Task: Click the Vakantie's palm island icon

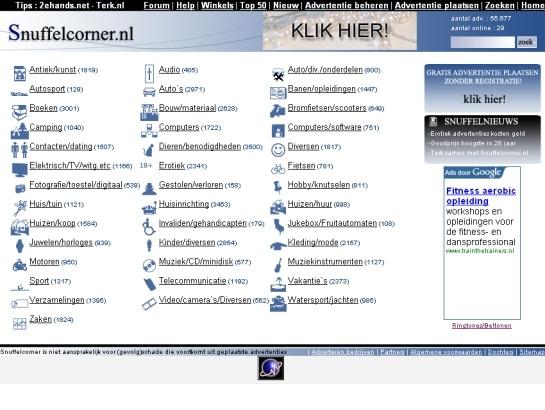Action: pyautogui.click(x=278, y=284)
